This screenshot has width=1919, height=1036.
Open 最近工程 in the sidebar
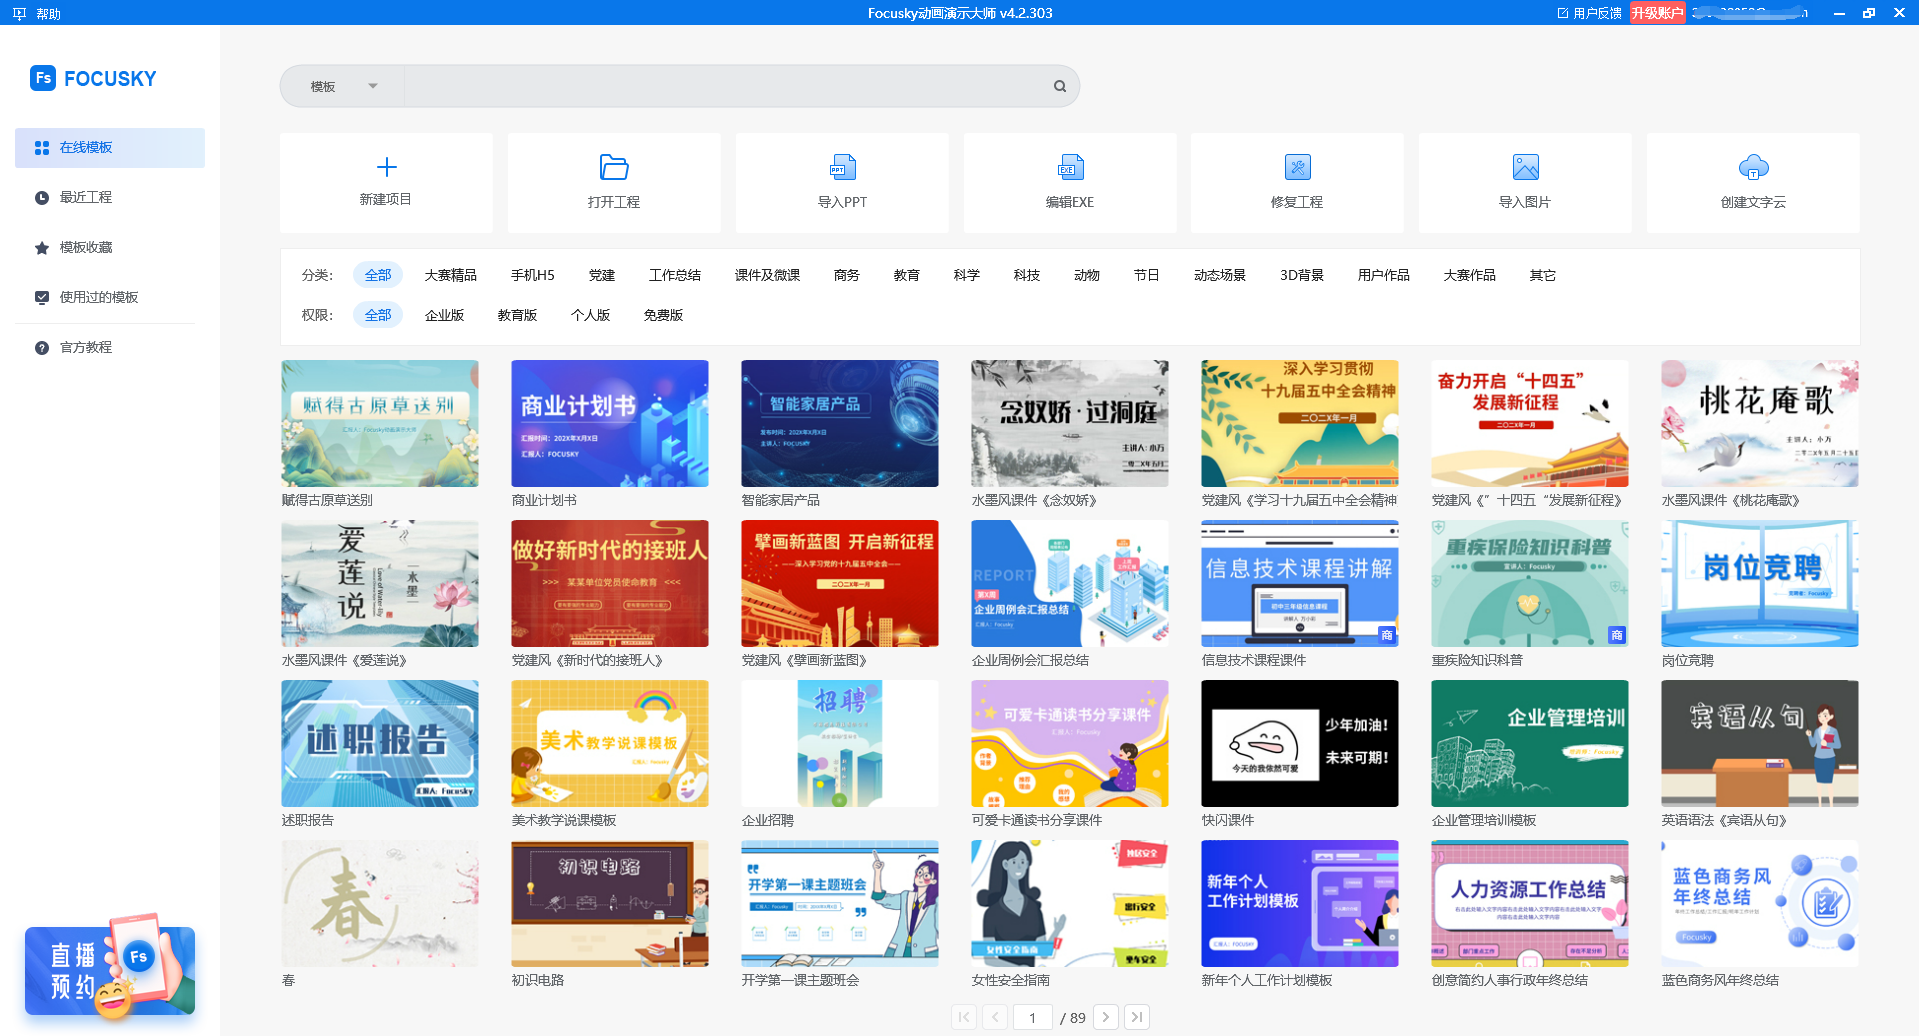(86, 197)
